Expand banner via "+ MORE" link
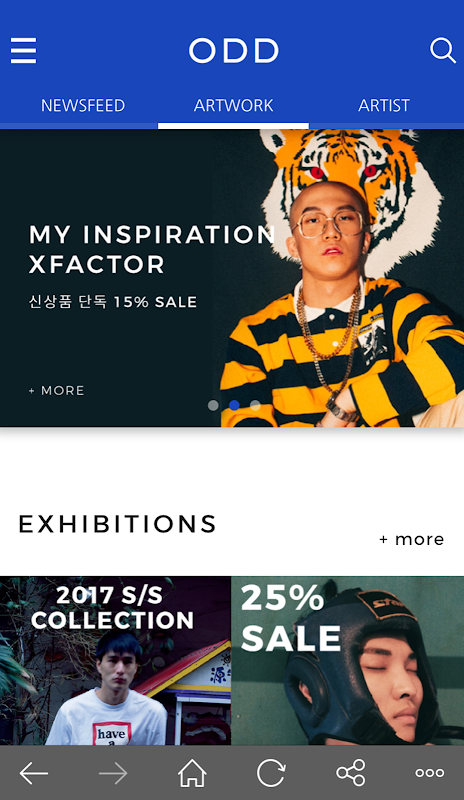Screen dimensions: 464x800 [x=57, y=390]
